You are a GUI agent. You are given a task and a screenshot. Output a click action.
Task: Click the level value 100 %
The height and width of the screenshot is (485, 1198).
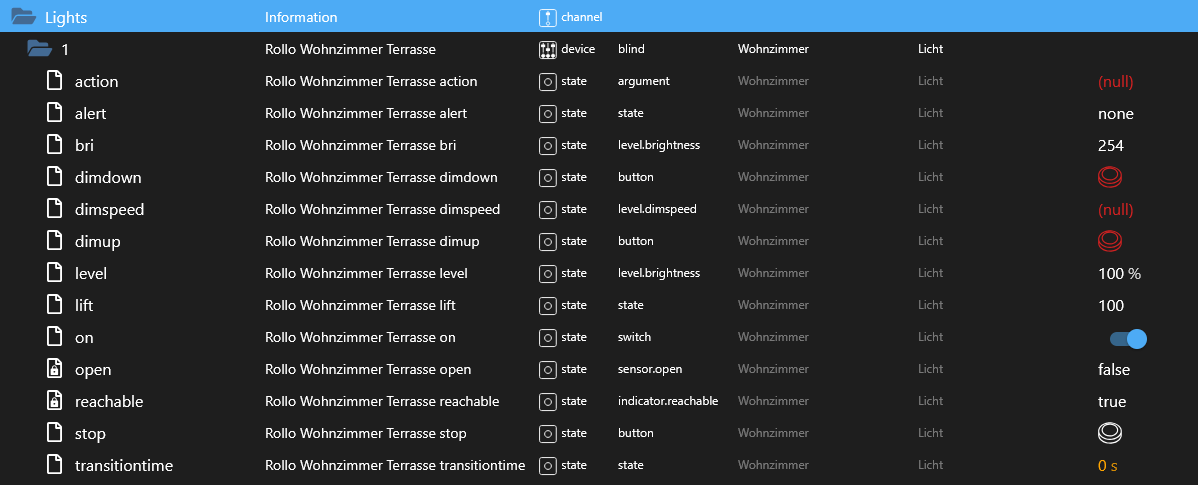coord(1119,273)
